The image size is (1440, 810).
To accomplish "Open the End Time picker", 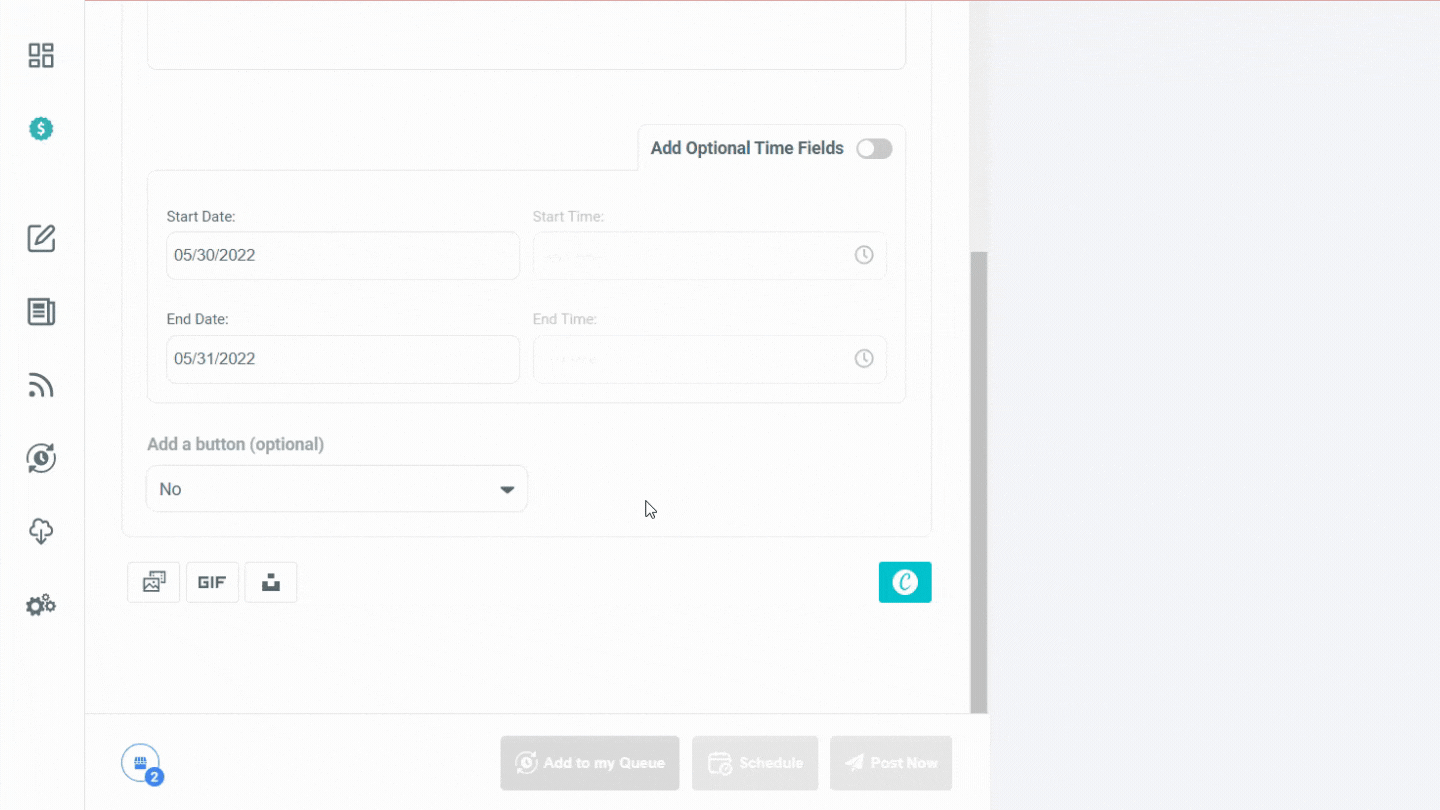I will point(863,358).
